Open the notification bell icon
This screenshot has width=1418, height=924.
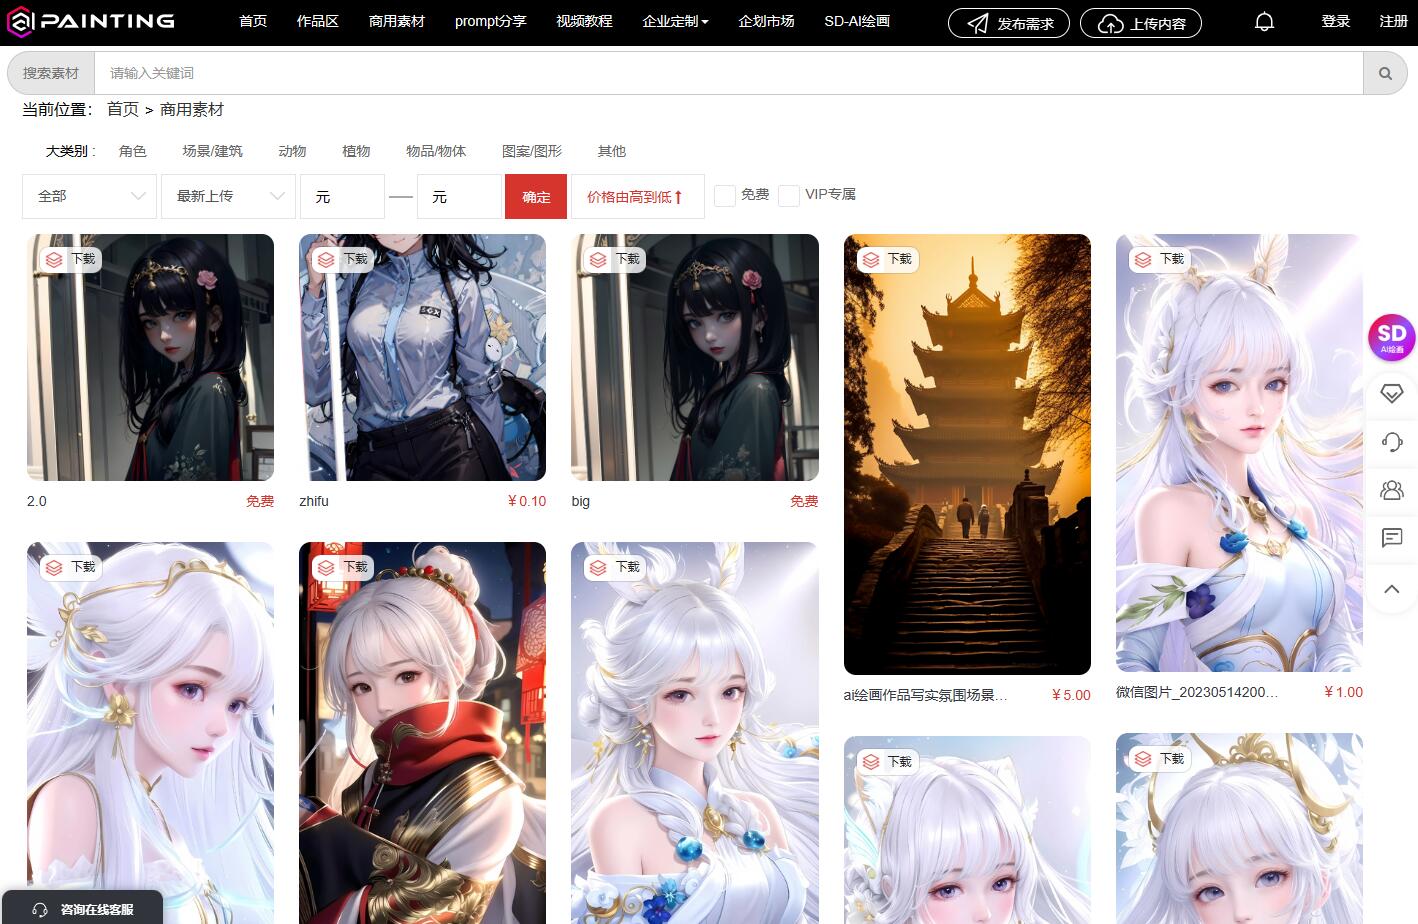point(1263,20)
